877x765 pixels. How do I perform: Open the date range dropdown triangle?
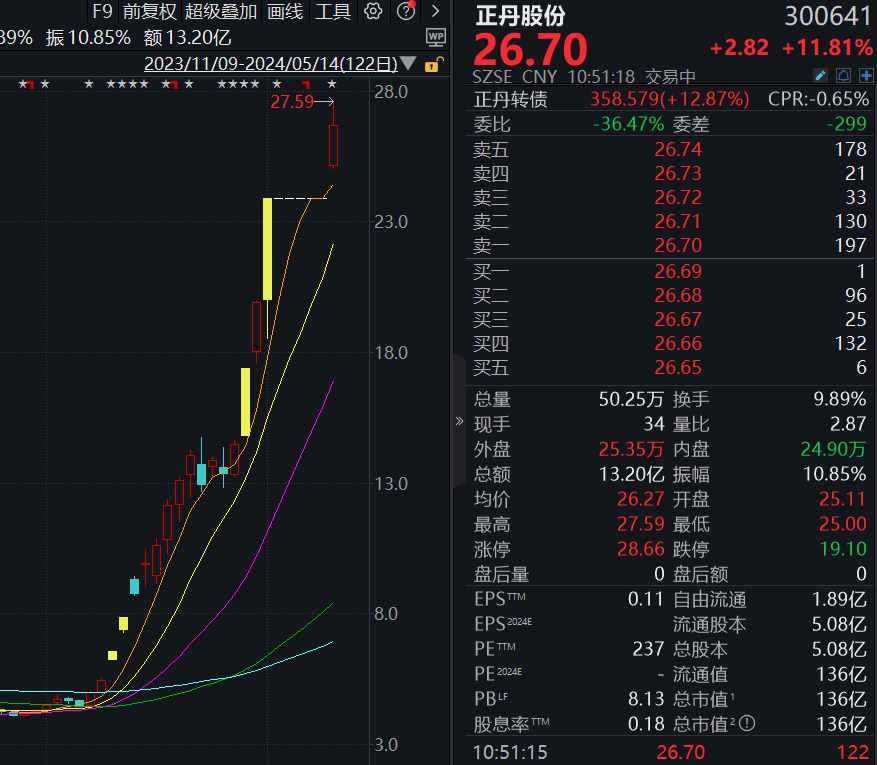[408, 63]
